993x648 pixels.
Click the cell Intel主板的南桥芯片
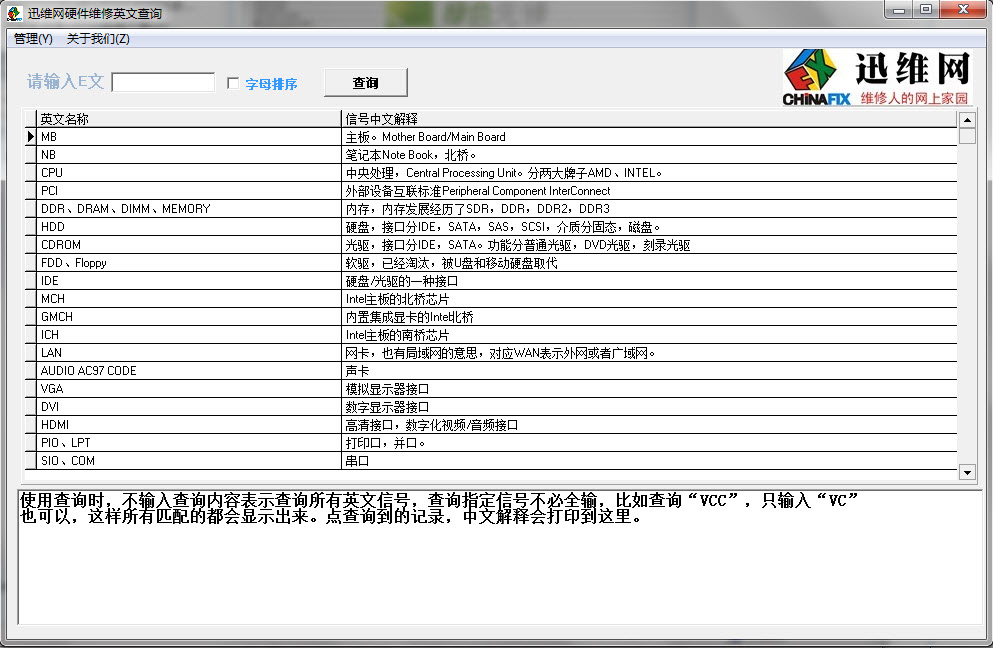tap(649, 334)
